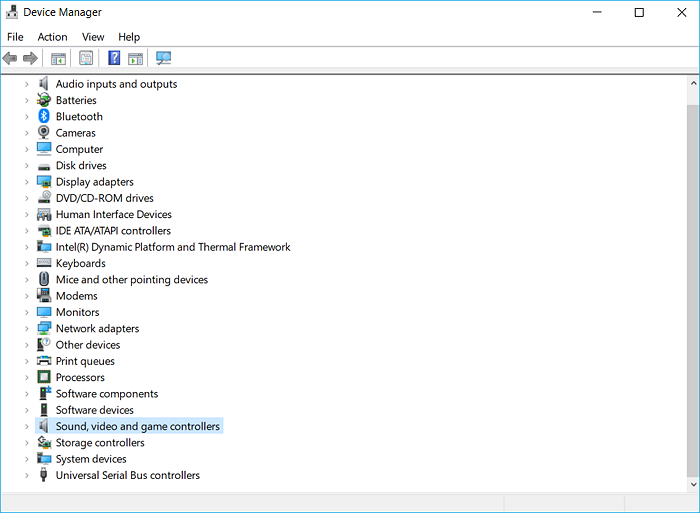Select Mice and other pointing devices
Image resolution: width=700 pixels, height=513 pixels.
click(x=131, y=280)
